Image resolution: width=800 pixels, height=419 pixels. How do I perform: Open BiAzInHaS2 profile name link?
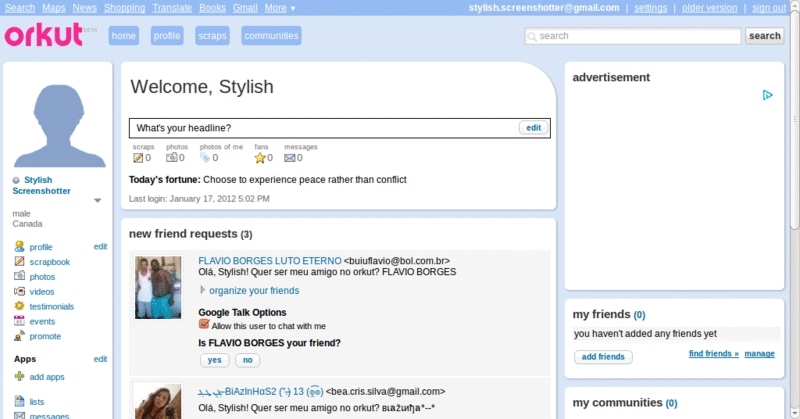[x=261, y=391]
